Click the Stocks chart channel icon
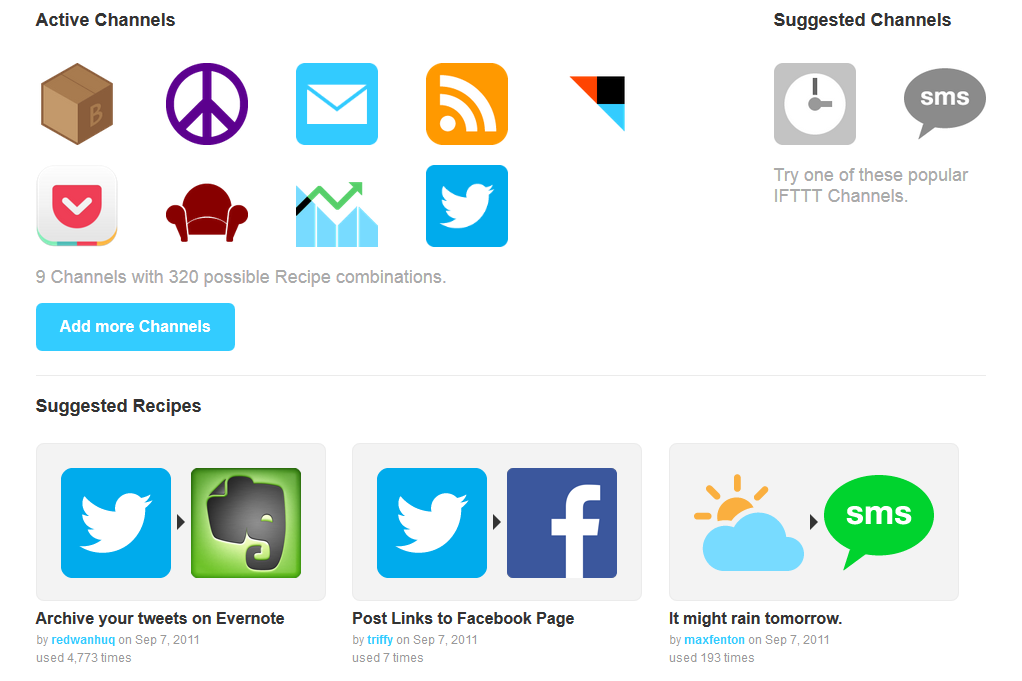Image resolution: width=1022 pixels, height=681 pixels. coord(337,214)
